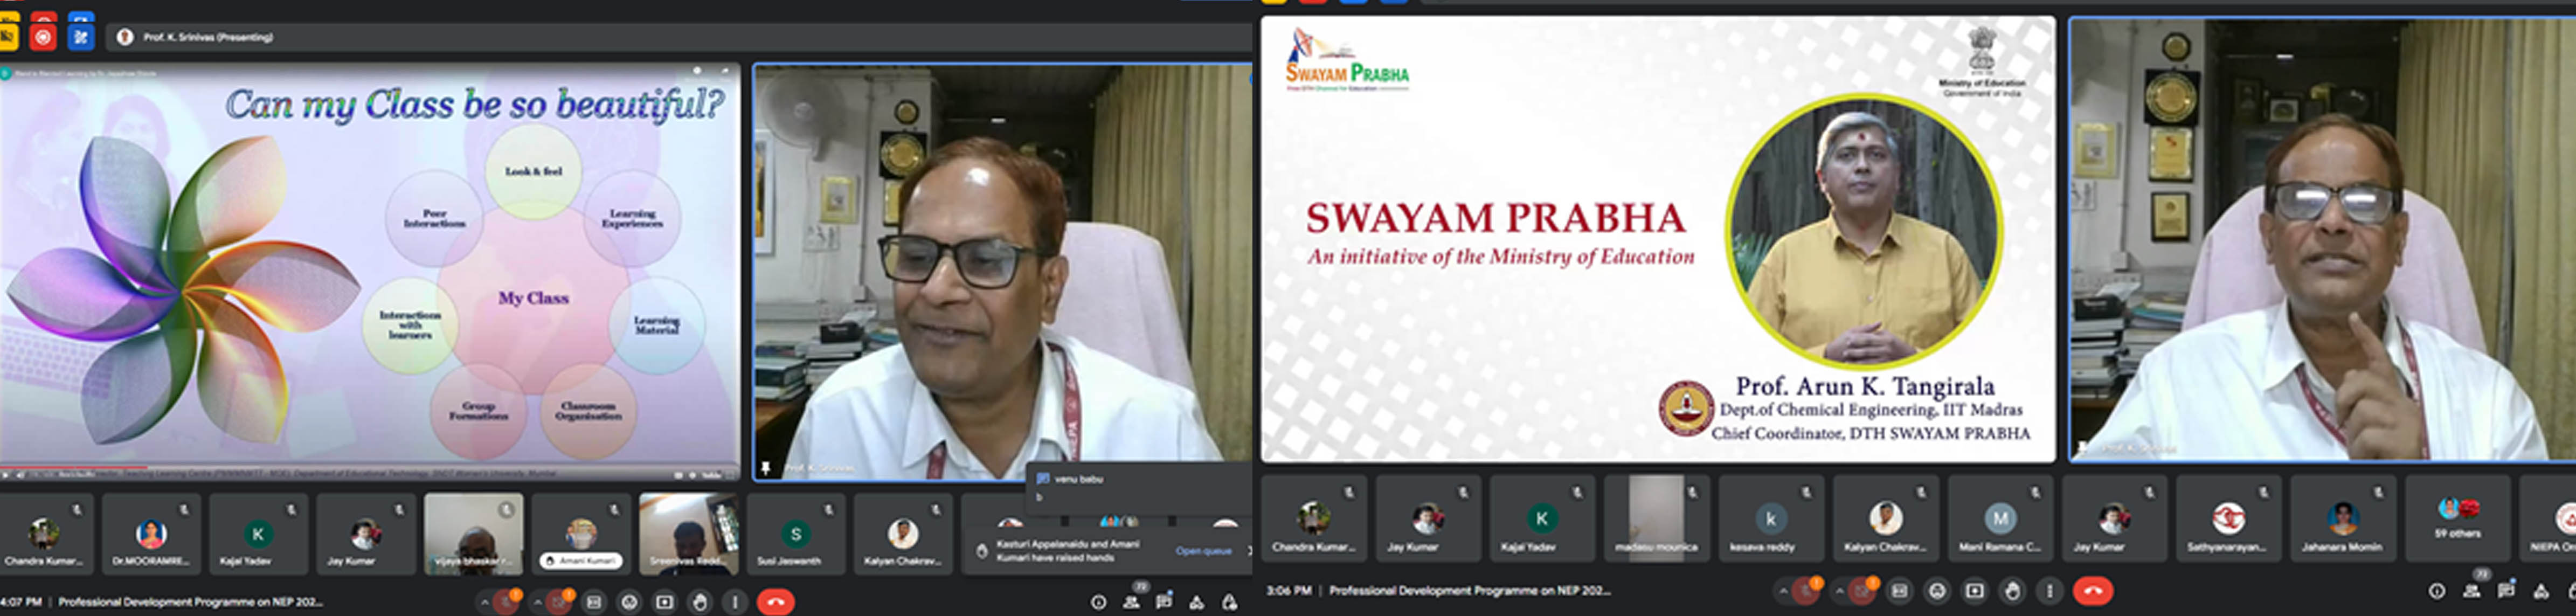2576x616 pixels.
Task: Toggle camera in left meeting
Action: (559, 602)
